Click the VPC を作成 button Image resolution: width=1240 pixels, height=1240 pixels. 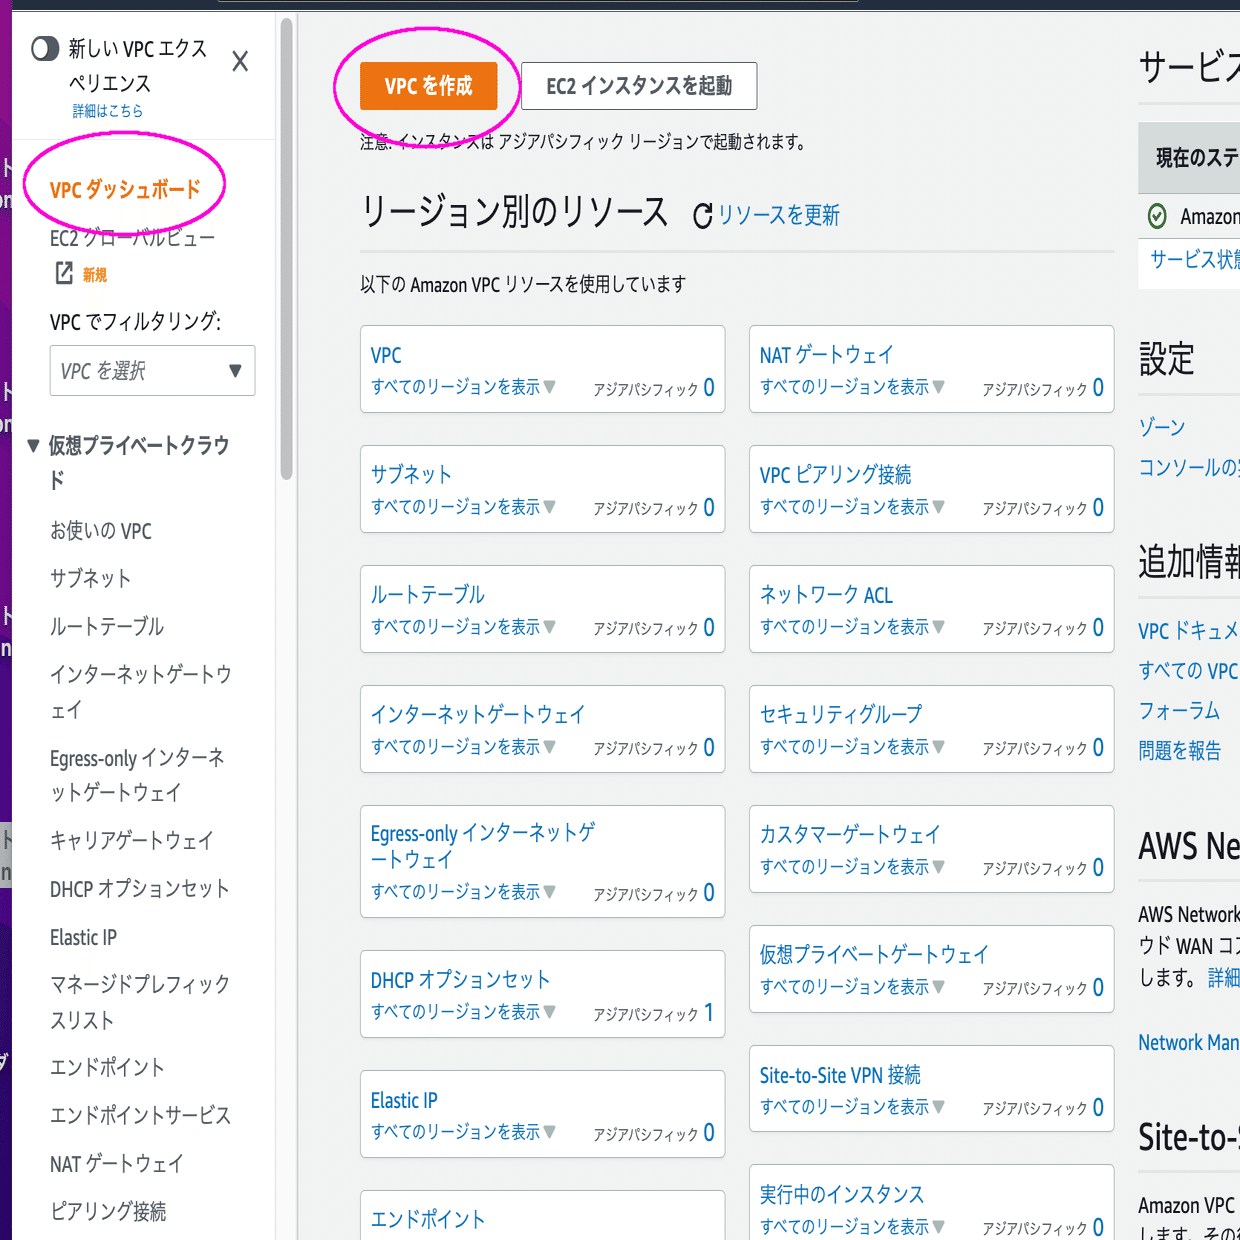point(428,86)
